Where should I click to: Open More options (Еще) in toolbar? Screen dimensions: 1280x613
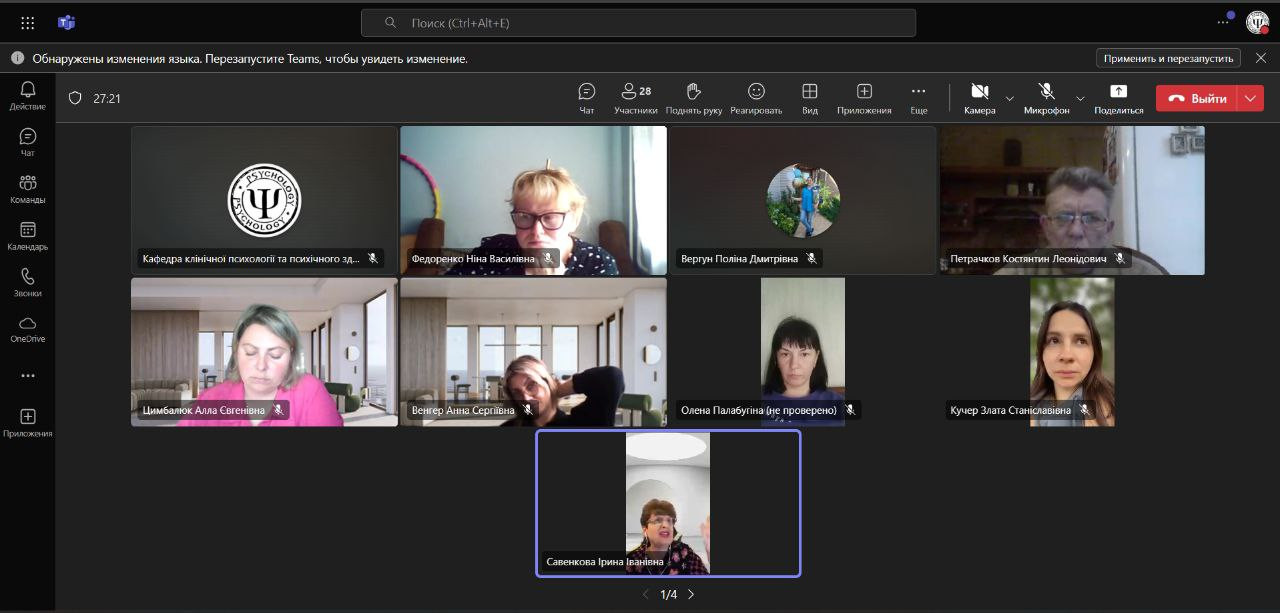(x=919, y=98)
